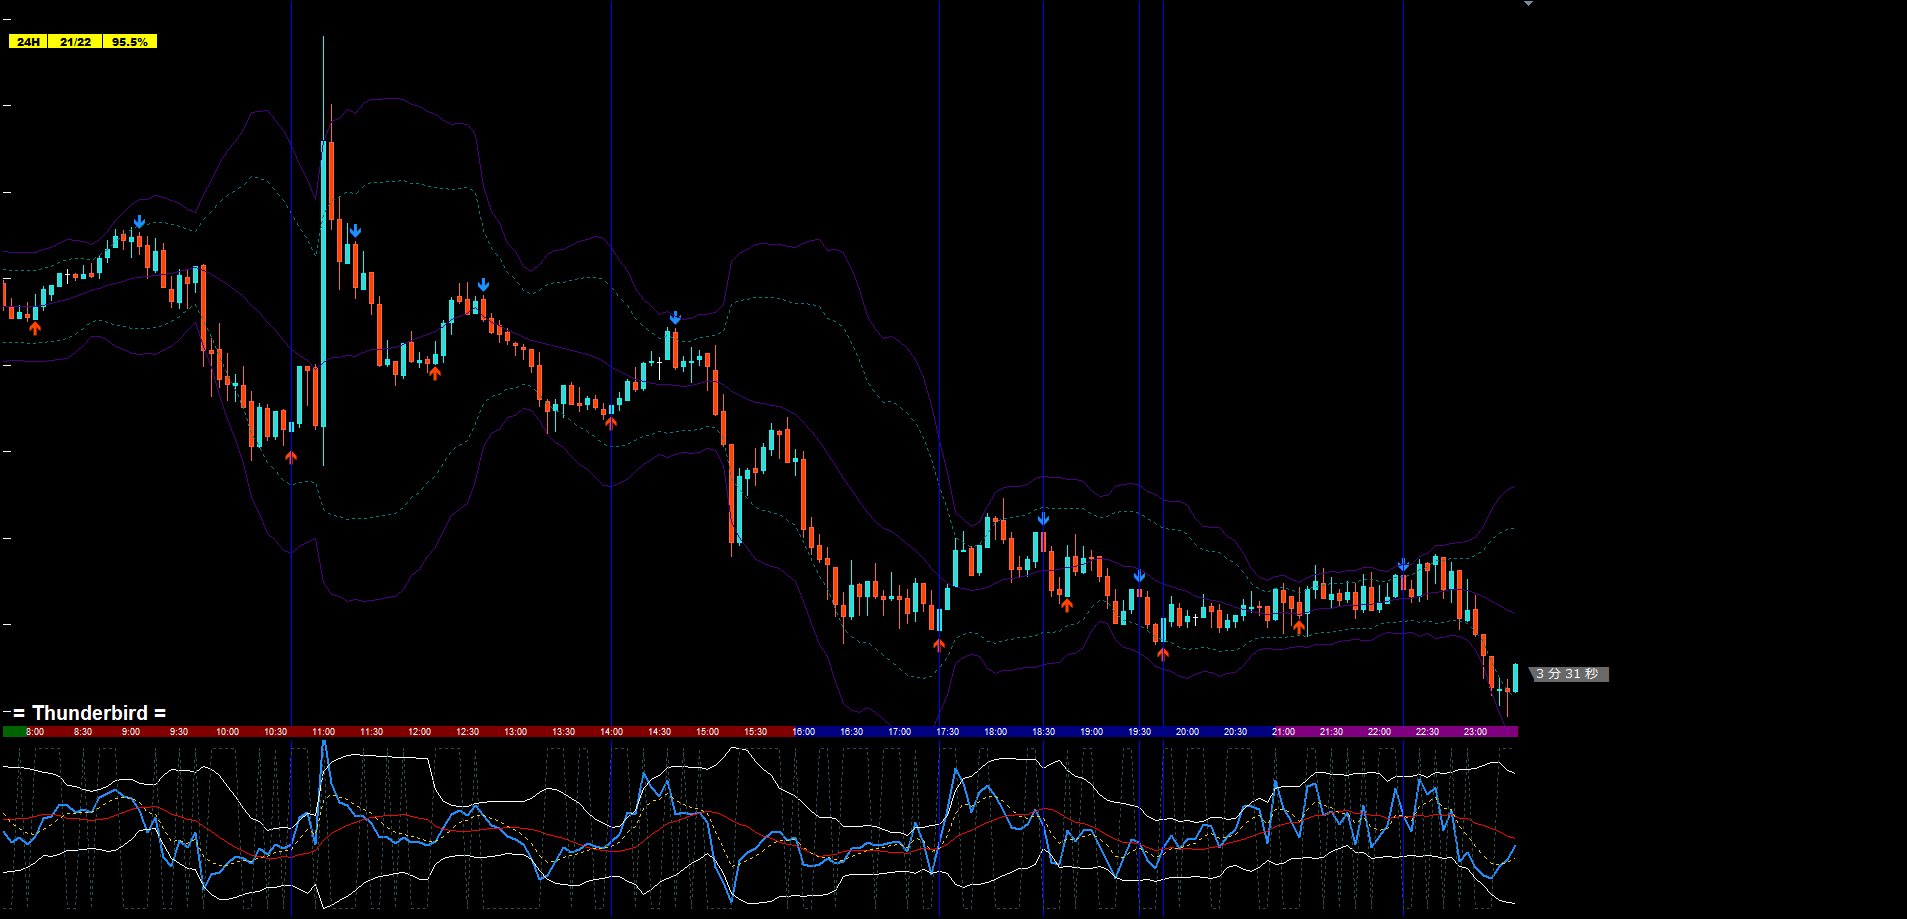The width and height of the screenshot is (1907, 919).
Task: Click the blue sell arrow near 12:40
Action: pyautogui.click(x=483, y=285)
